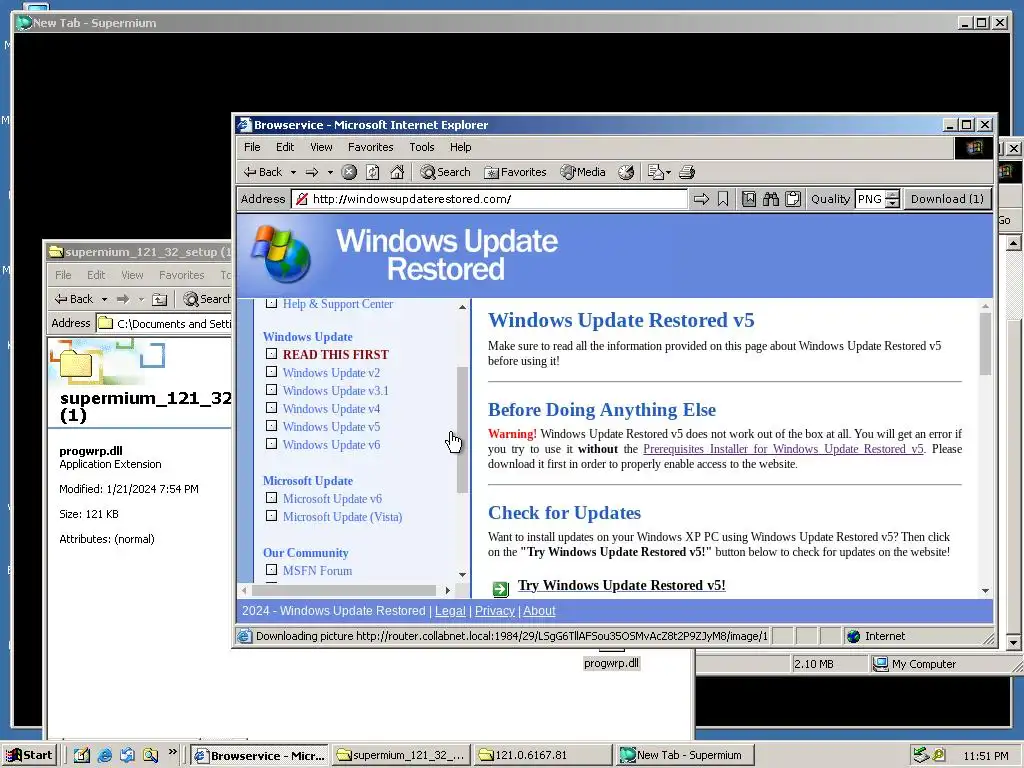This screenshot has width=1024, height=768.
Task: Click the Start button
Action: (x=29, y=756)
